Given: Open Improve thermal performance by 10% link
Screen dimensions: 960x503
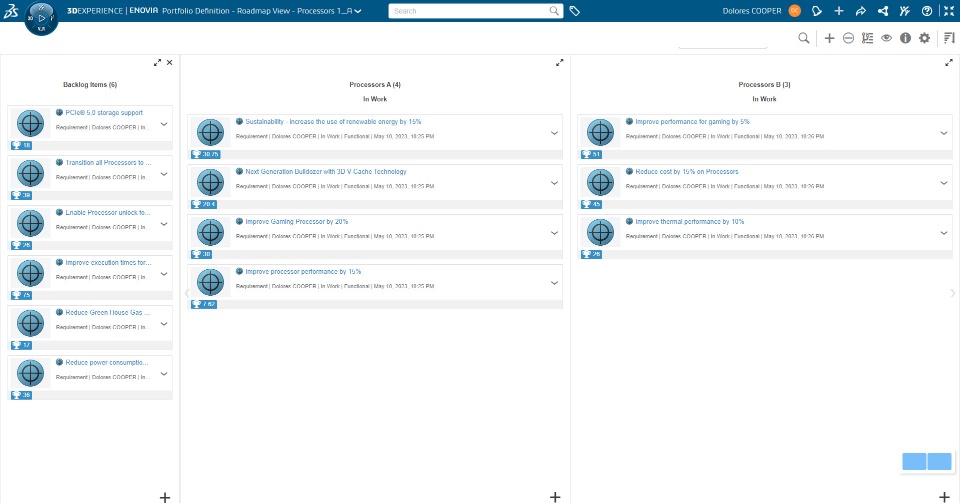Looking at the screenshot, I should point(689,222).
